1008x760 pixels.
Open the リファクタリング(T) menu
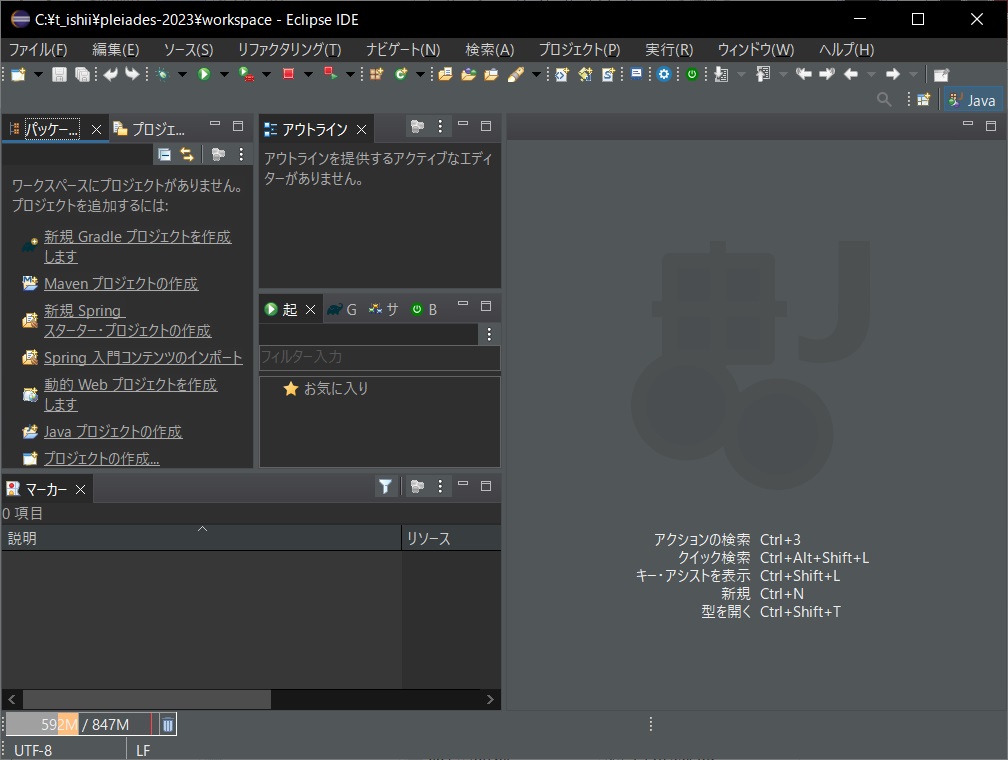[x=289, y=50]
